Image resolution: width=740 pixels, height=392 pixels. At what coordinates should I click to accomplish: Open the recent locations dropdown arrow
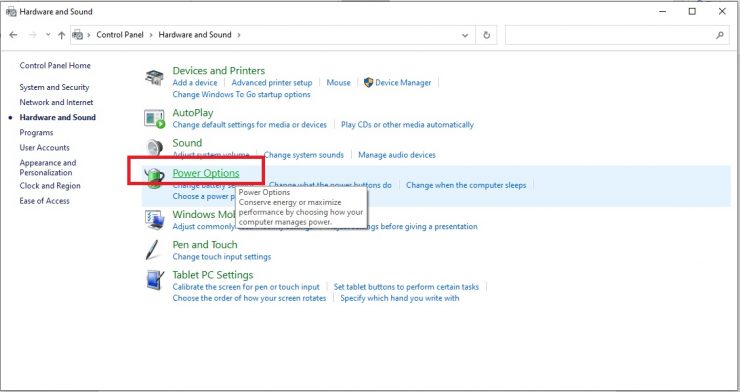point(48,35)
